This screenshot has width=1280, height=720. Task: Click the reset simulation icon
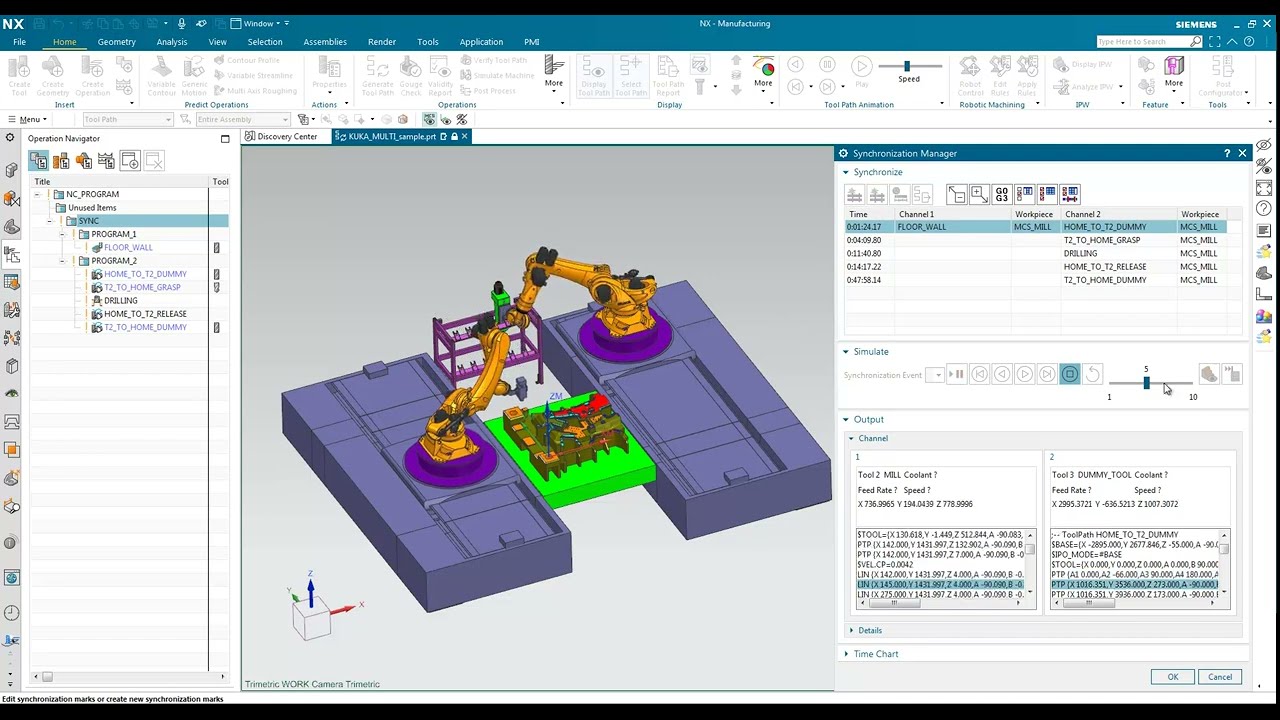coord(1093,374)
